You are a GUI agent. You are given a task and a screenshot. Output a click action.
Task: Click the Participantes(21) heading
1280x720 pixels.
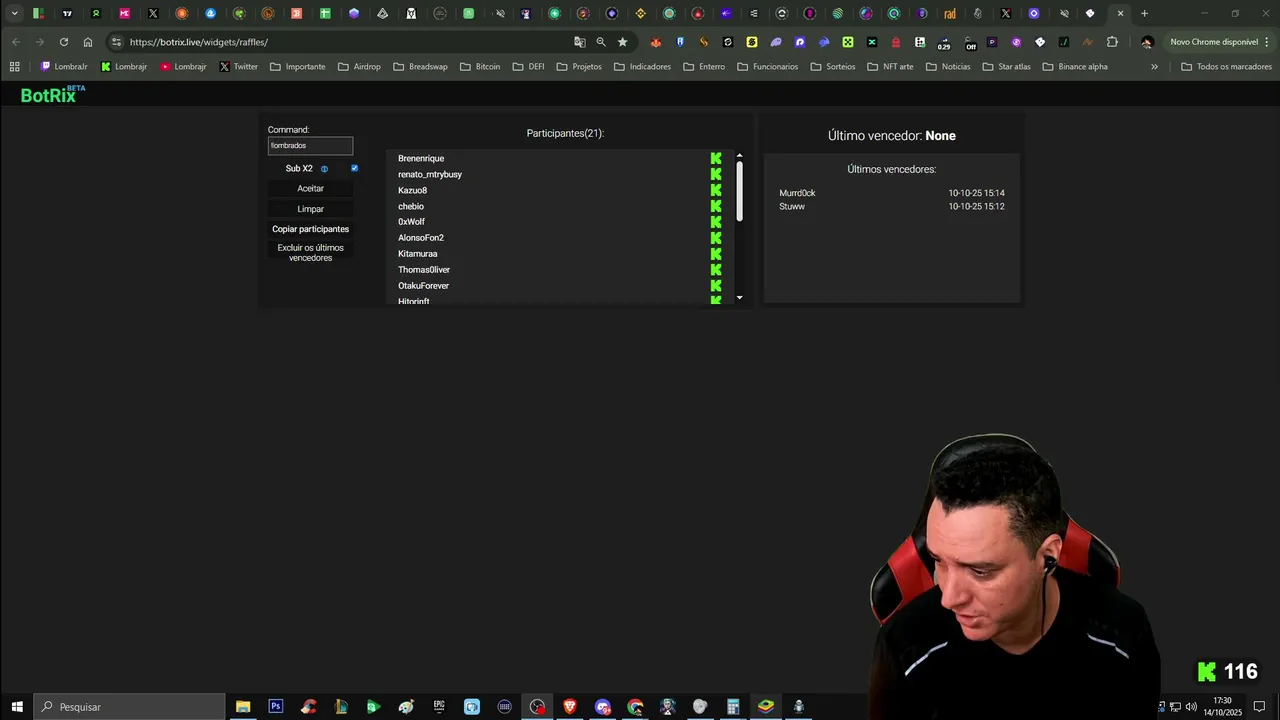coord(565,133)
